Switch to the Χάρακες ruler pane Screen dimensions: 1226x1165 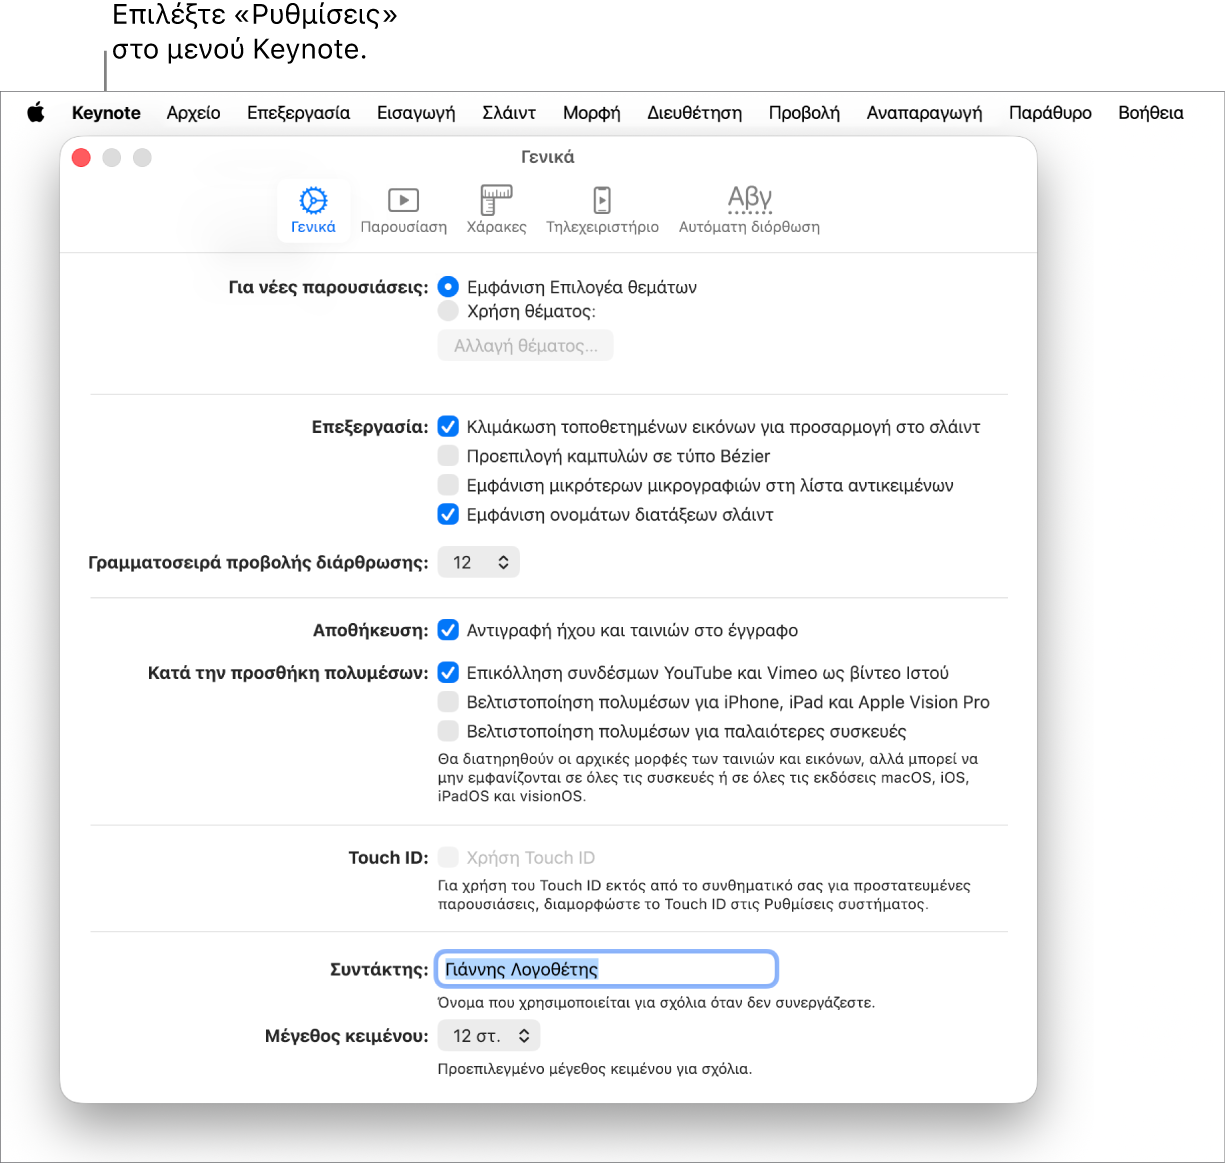pyautogui.click(x=496, y=210)
